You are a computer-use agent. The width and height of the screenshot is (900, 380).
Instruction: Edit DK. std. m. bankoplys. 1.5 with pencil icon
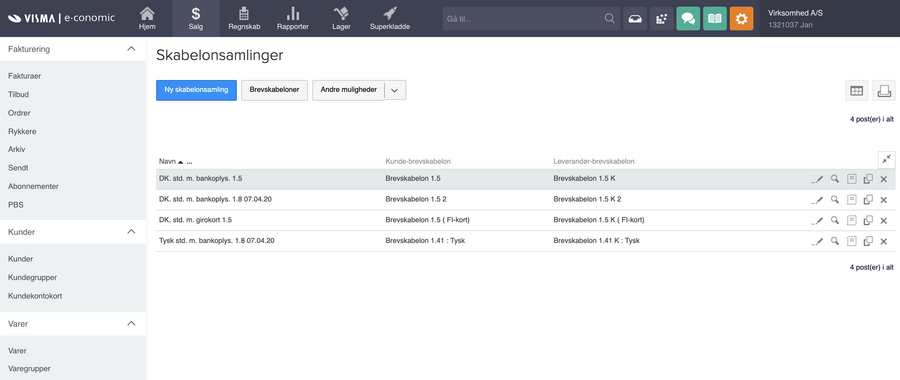click(817, 179)
